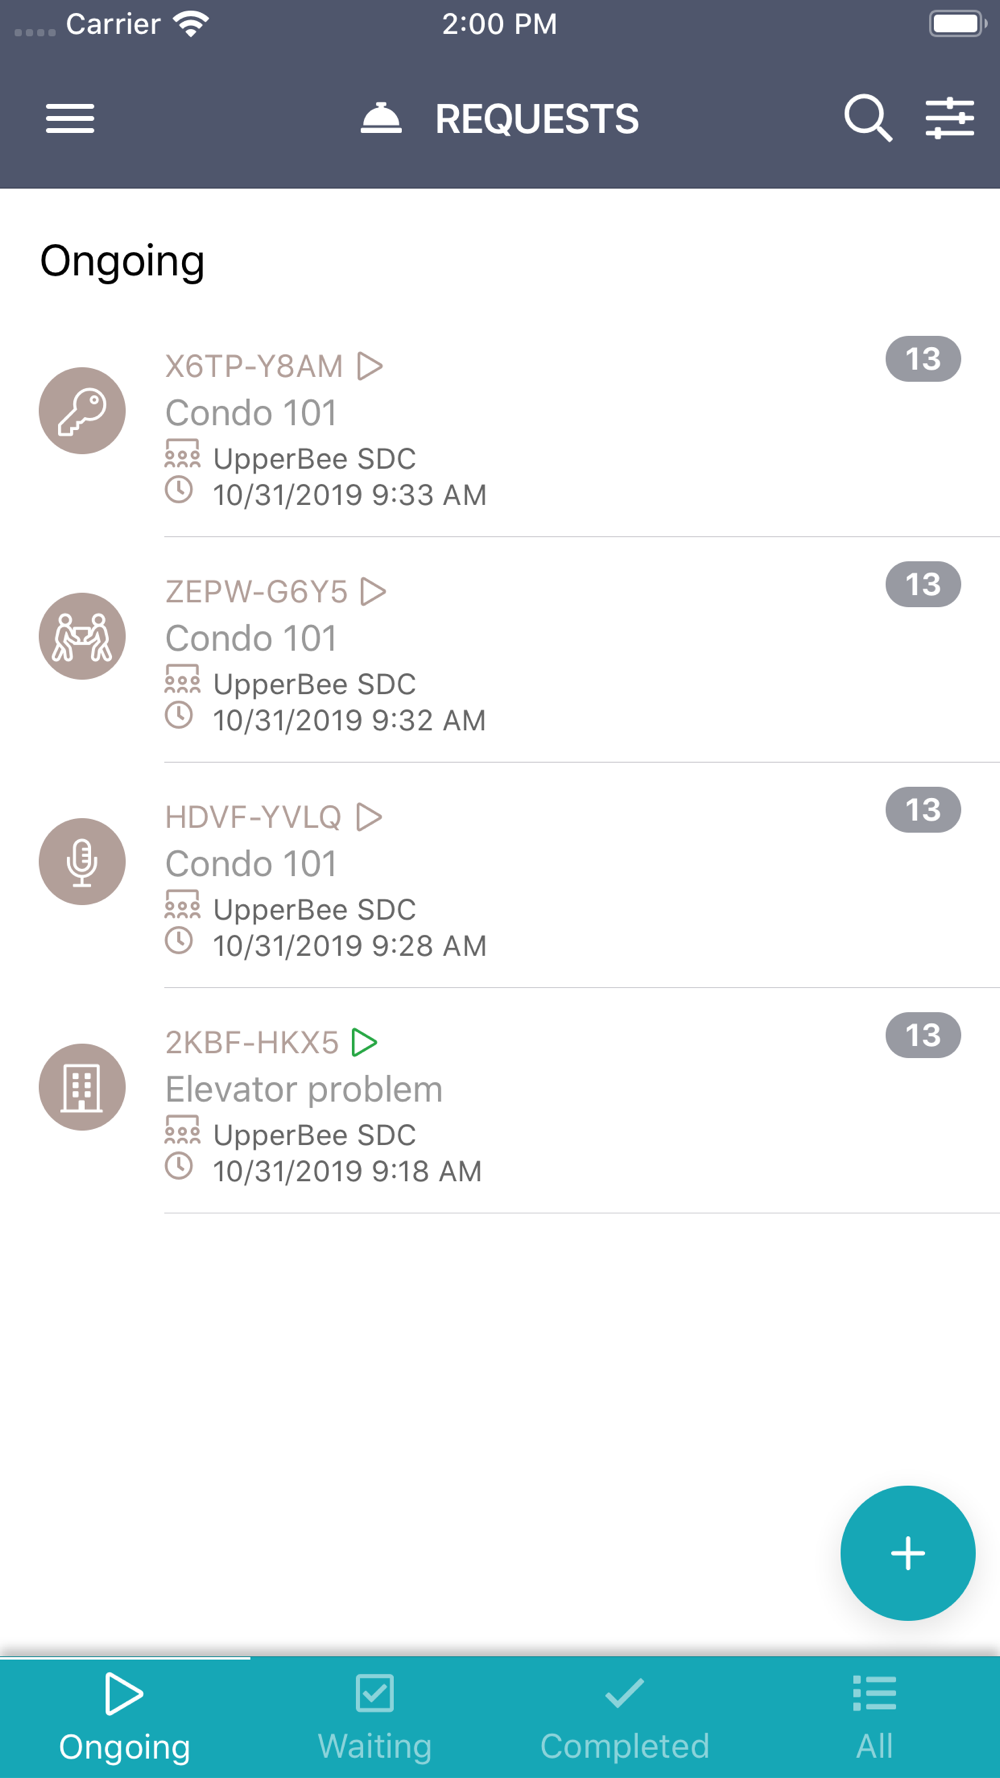The height and width of the screenshot is (1778, 1000).
Task: Open request code ZEPW-G6Y5
Action: pos(256,592)
